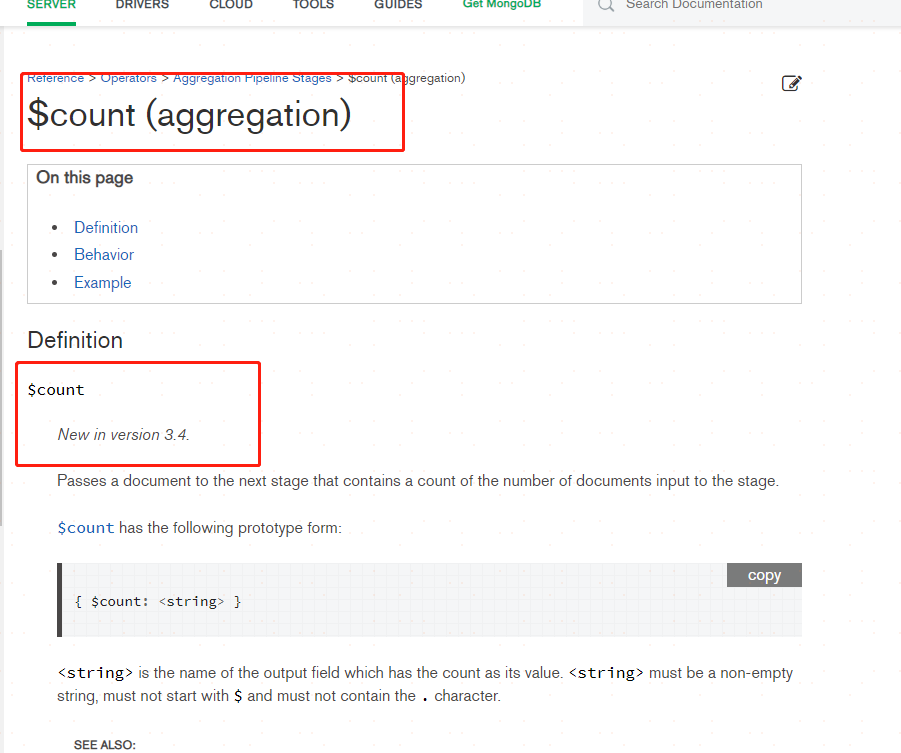Click the copy button on the code block
The height and width of the screenshot is (753, 901).
(x=763, y=574)
